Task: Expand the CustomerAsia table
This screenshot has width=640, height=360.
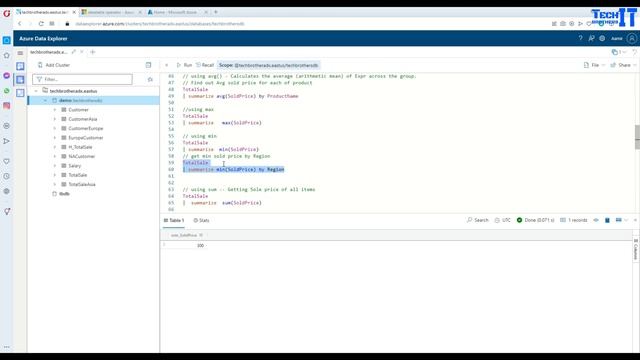Action: pos(55,119)
